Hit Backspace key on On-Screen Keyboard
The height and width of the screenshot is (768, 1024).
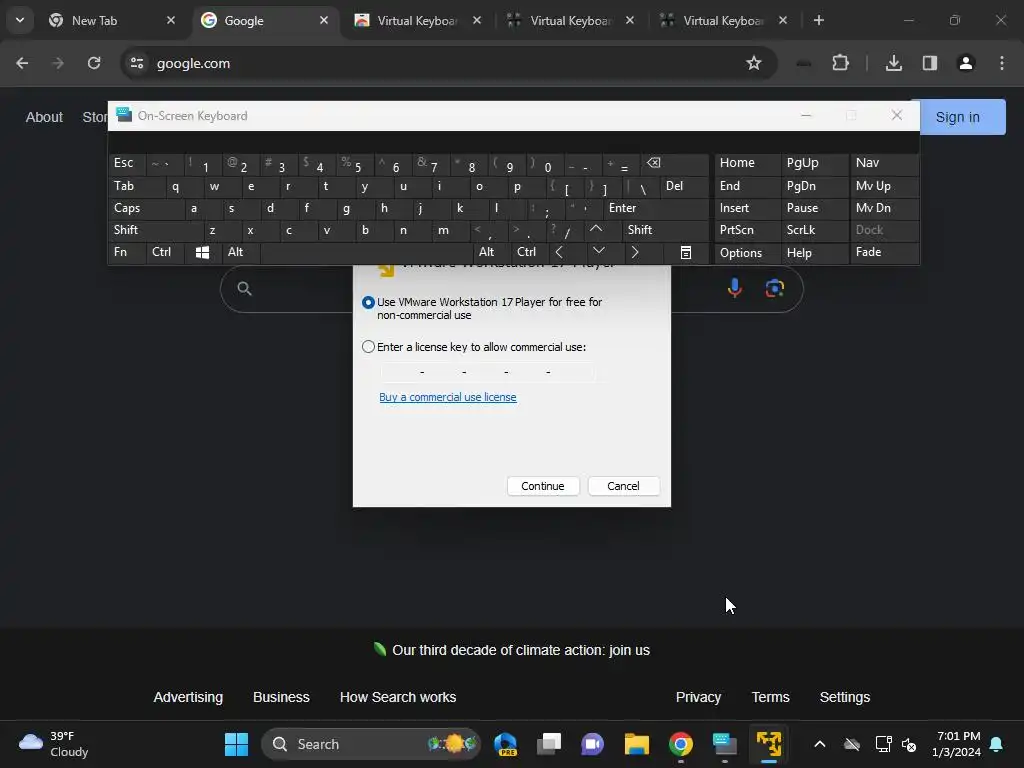point(675,163)
